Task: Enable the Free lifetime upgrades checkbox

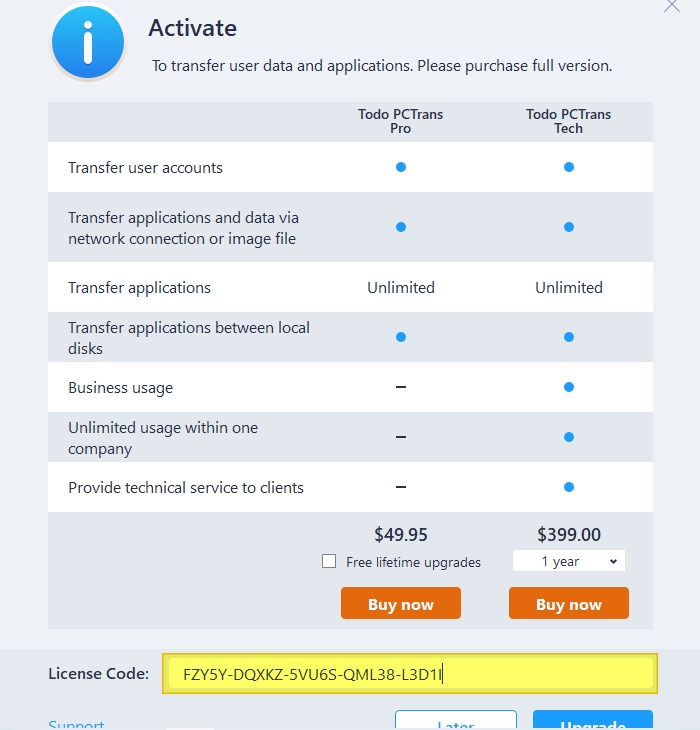Action: (329, 561)
